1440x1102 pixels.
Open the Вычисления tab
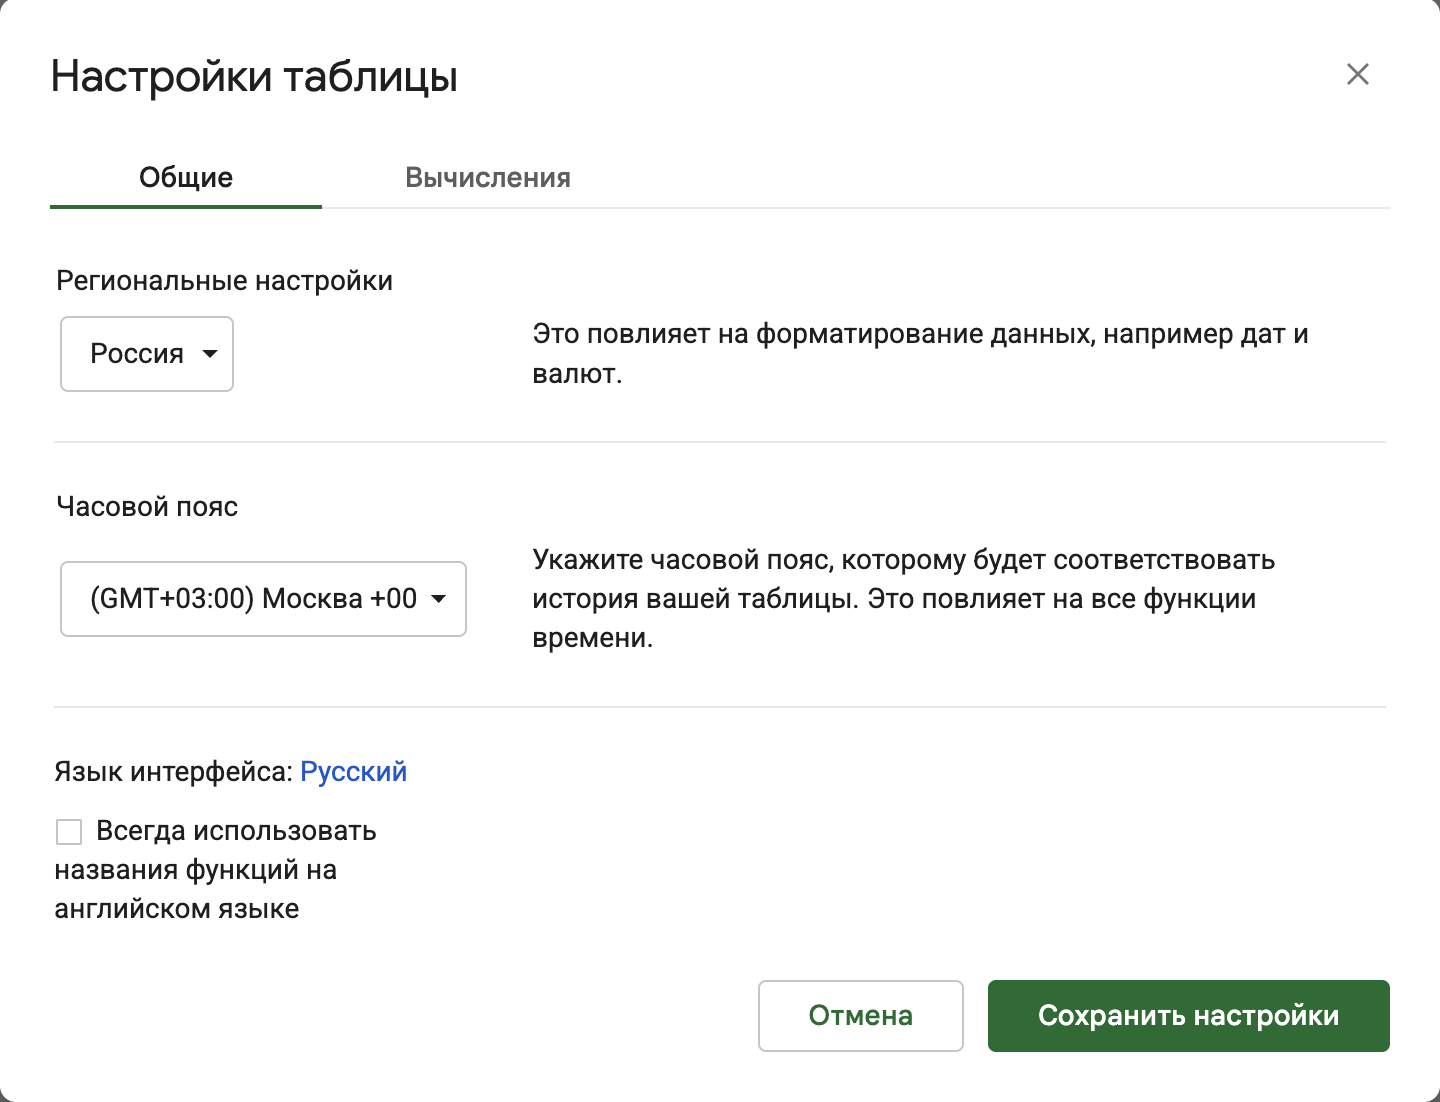(x=488, y=178)
